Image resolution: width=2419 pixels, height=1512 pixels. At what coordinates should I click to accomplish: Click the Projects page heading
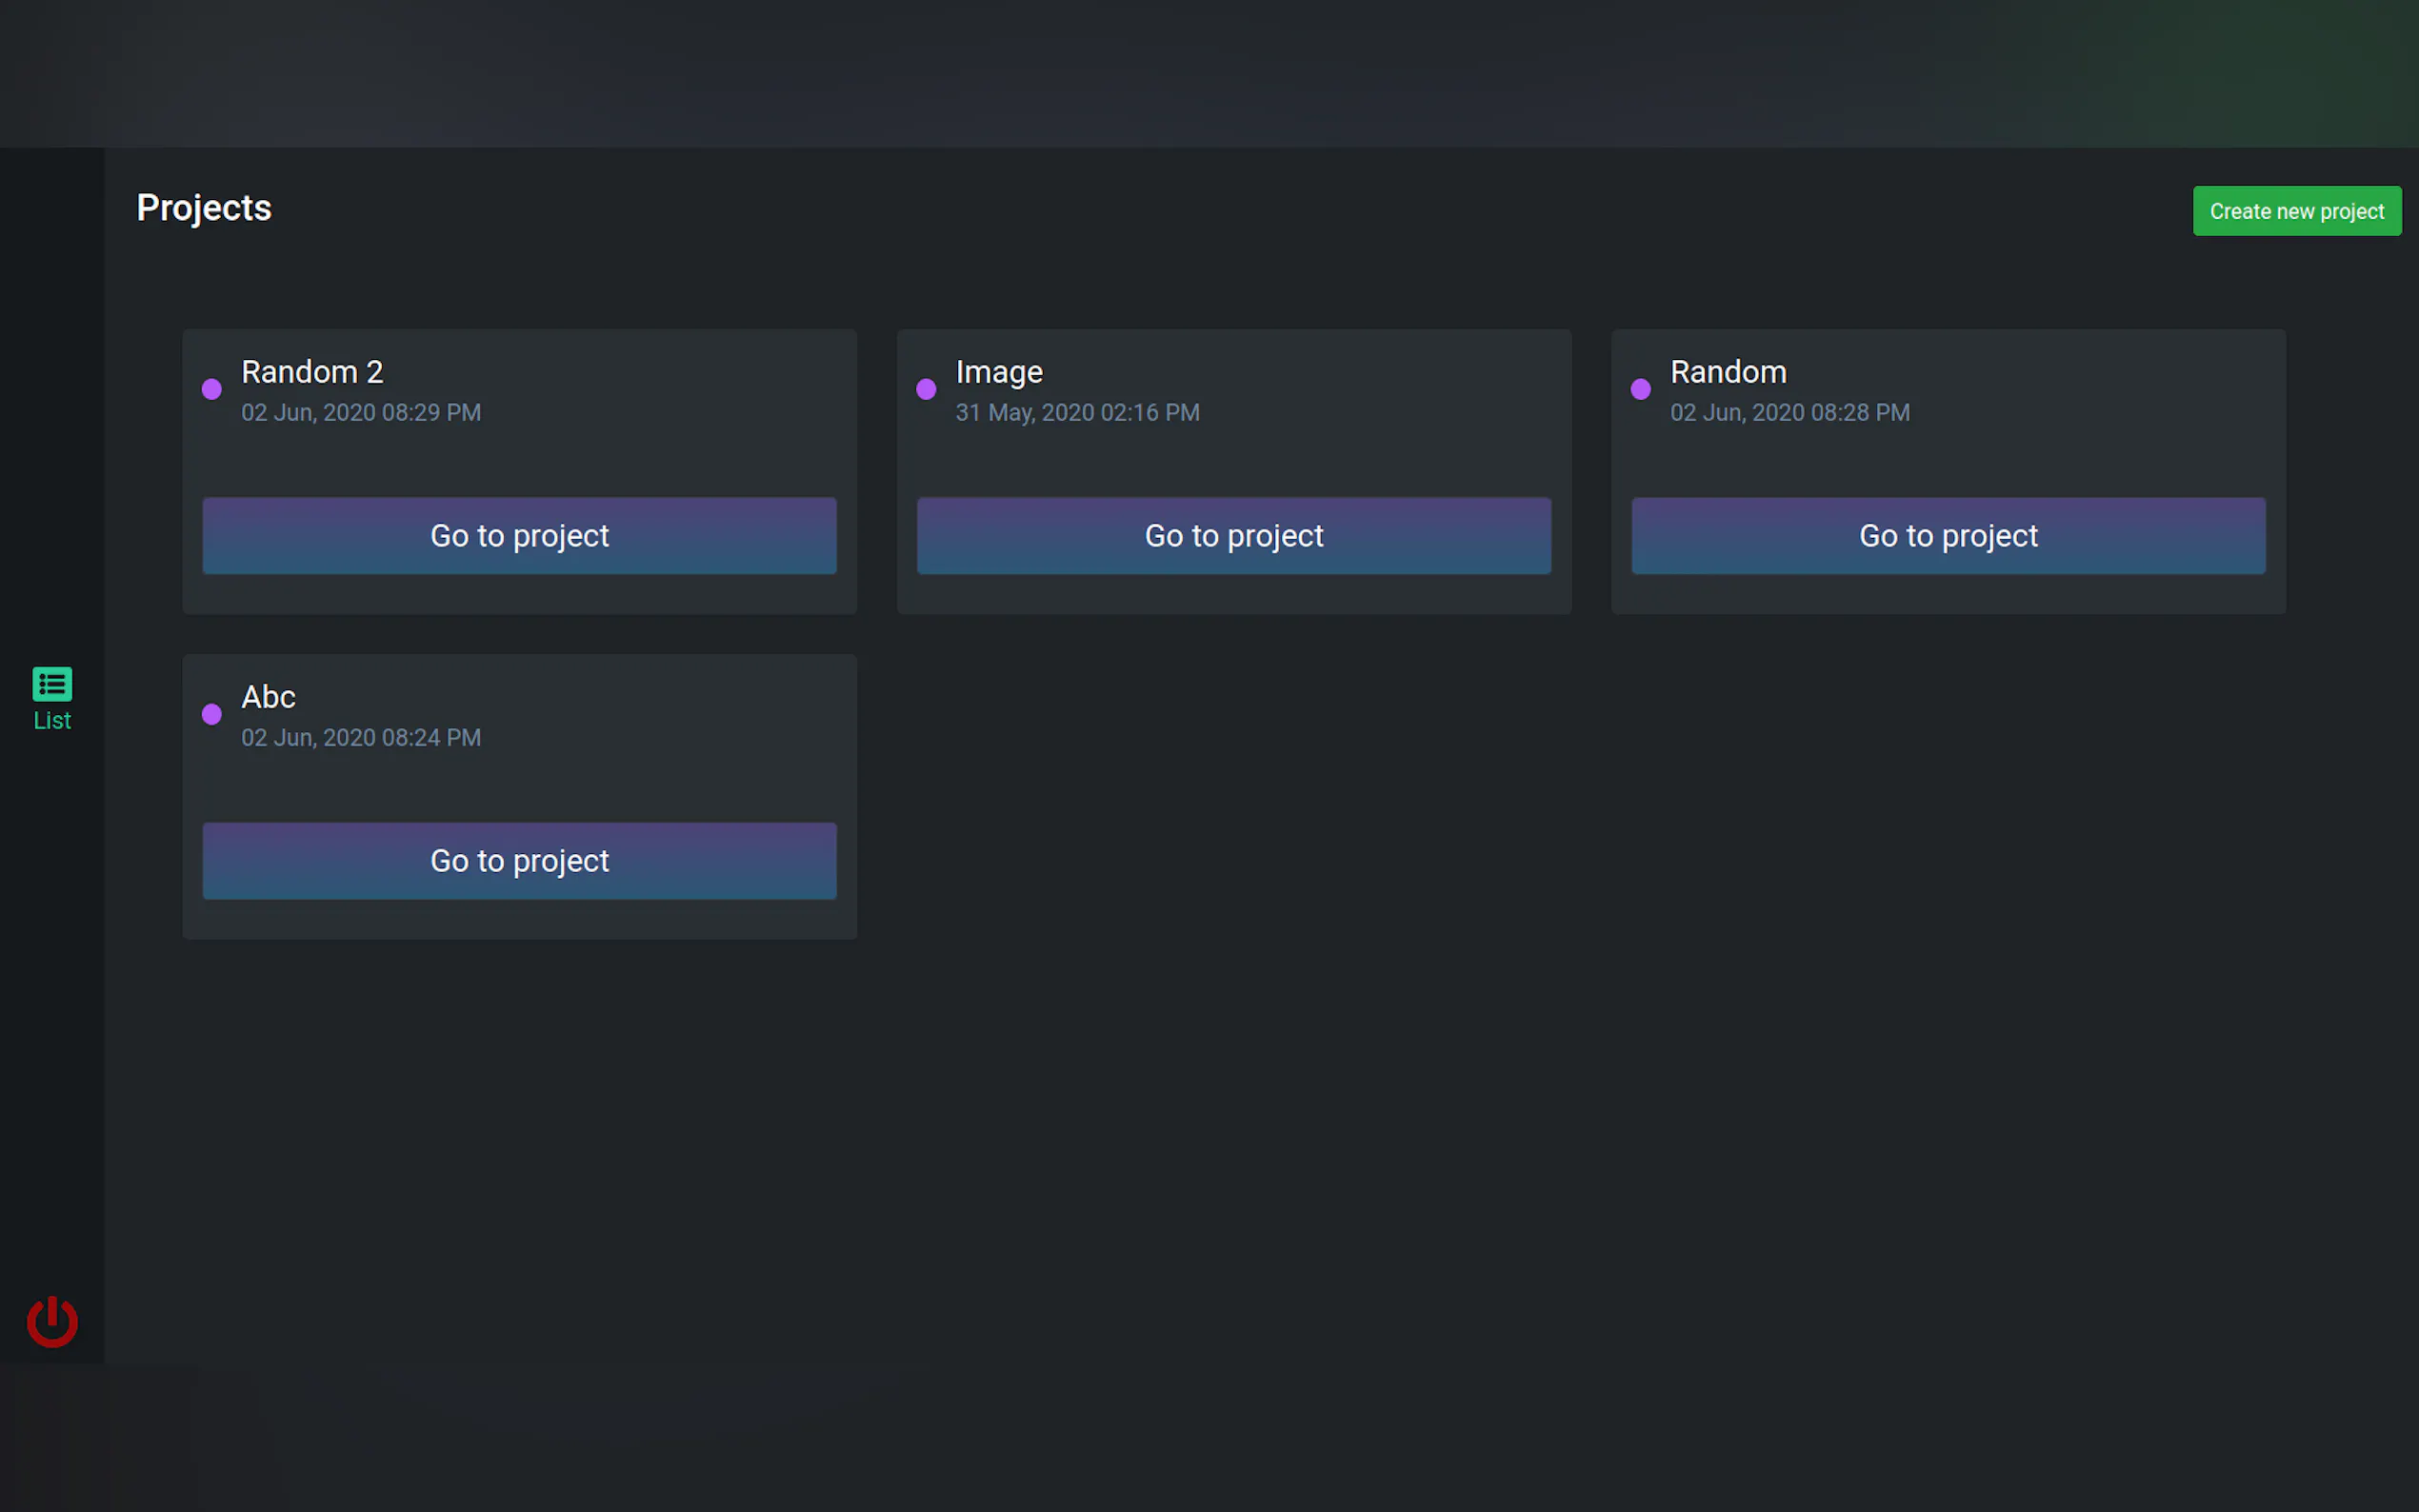coord(204,208)
